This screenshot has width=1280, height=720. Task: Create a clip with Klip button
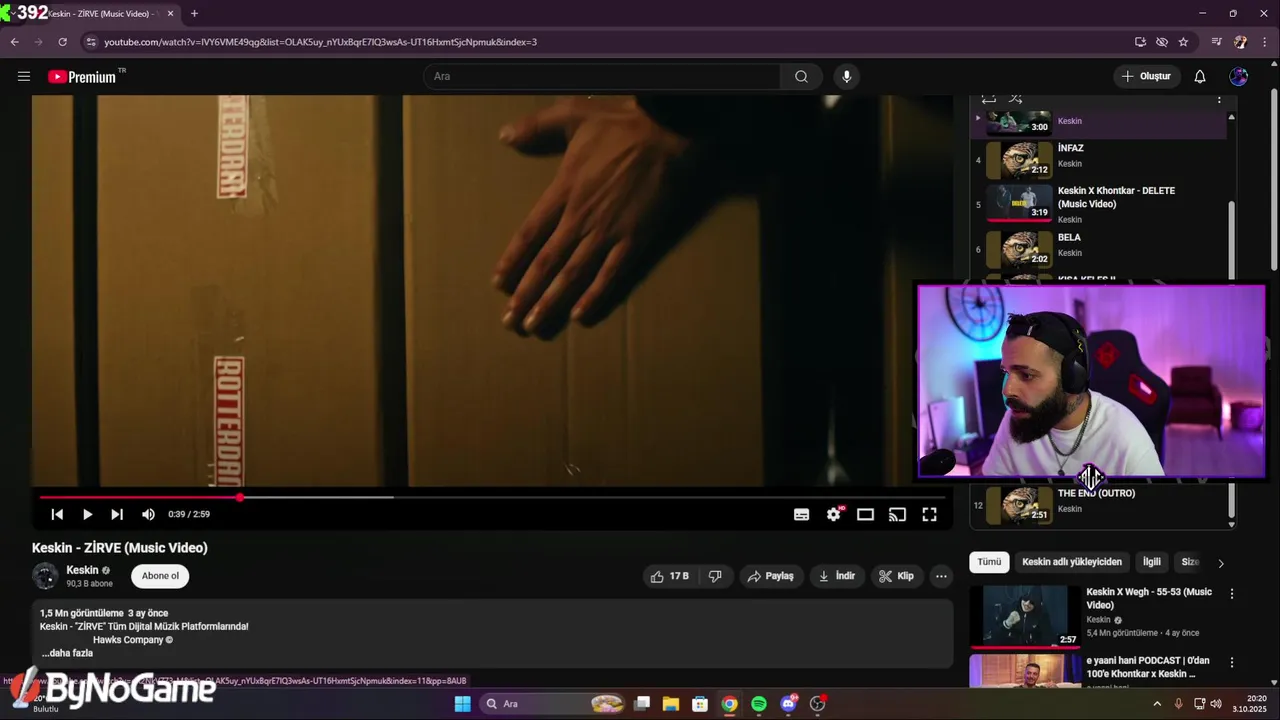(896, 576)
